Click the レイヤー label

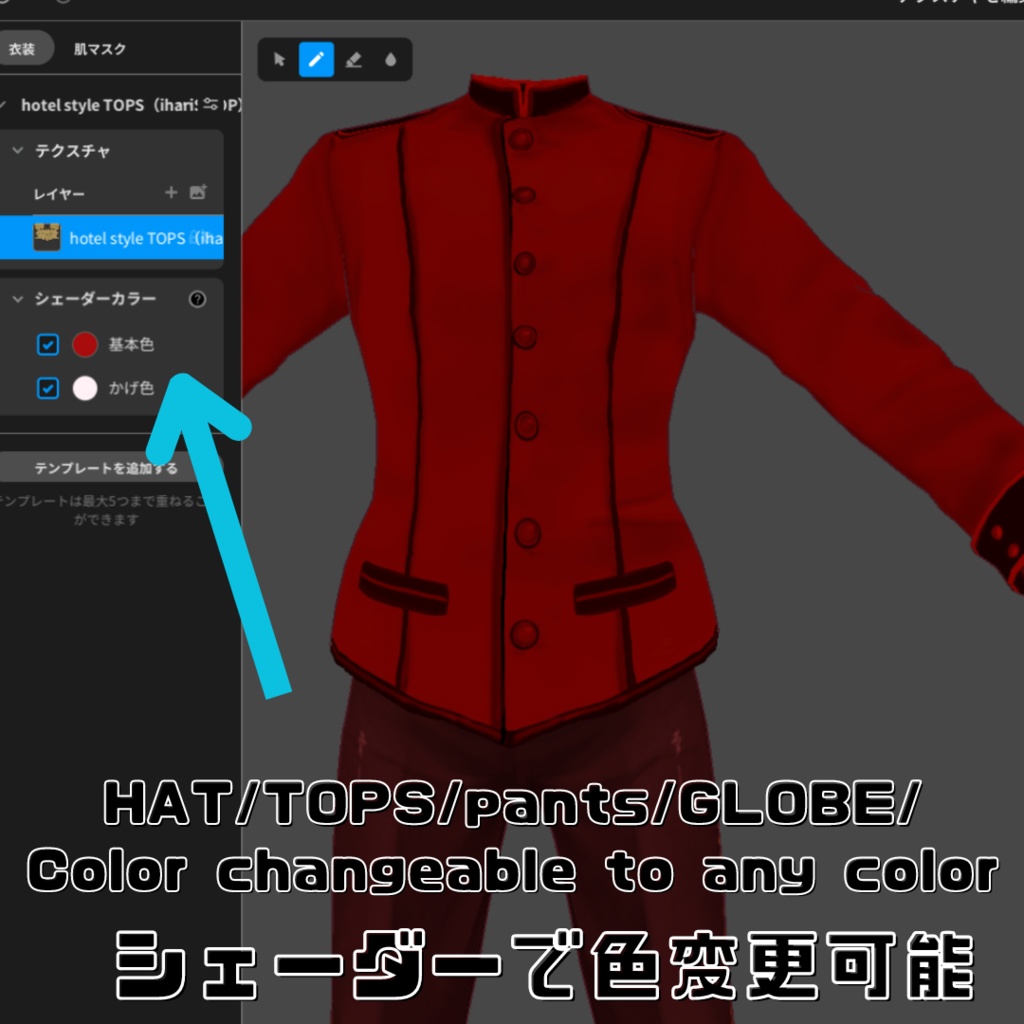(59, 193)
